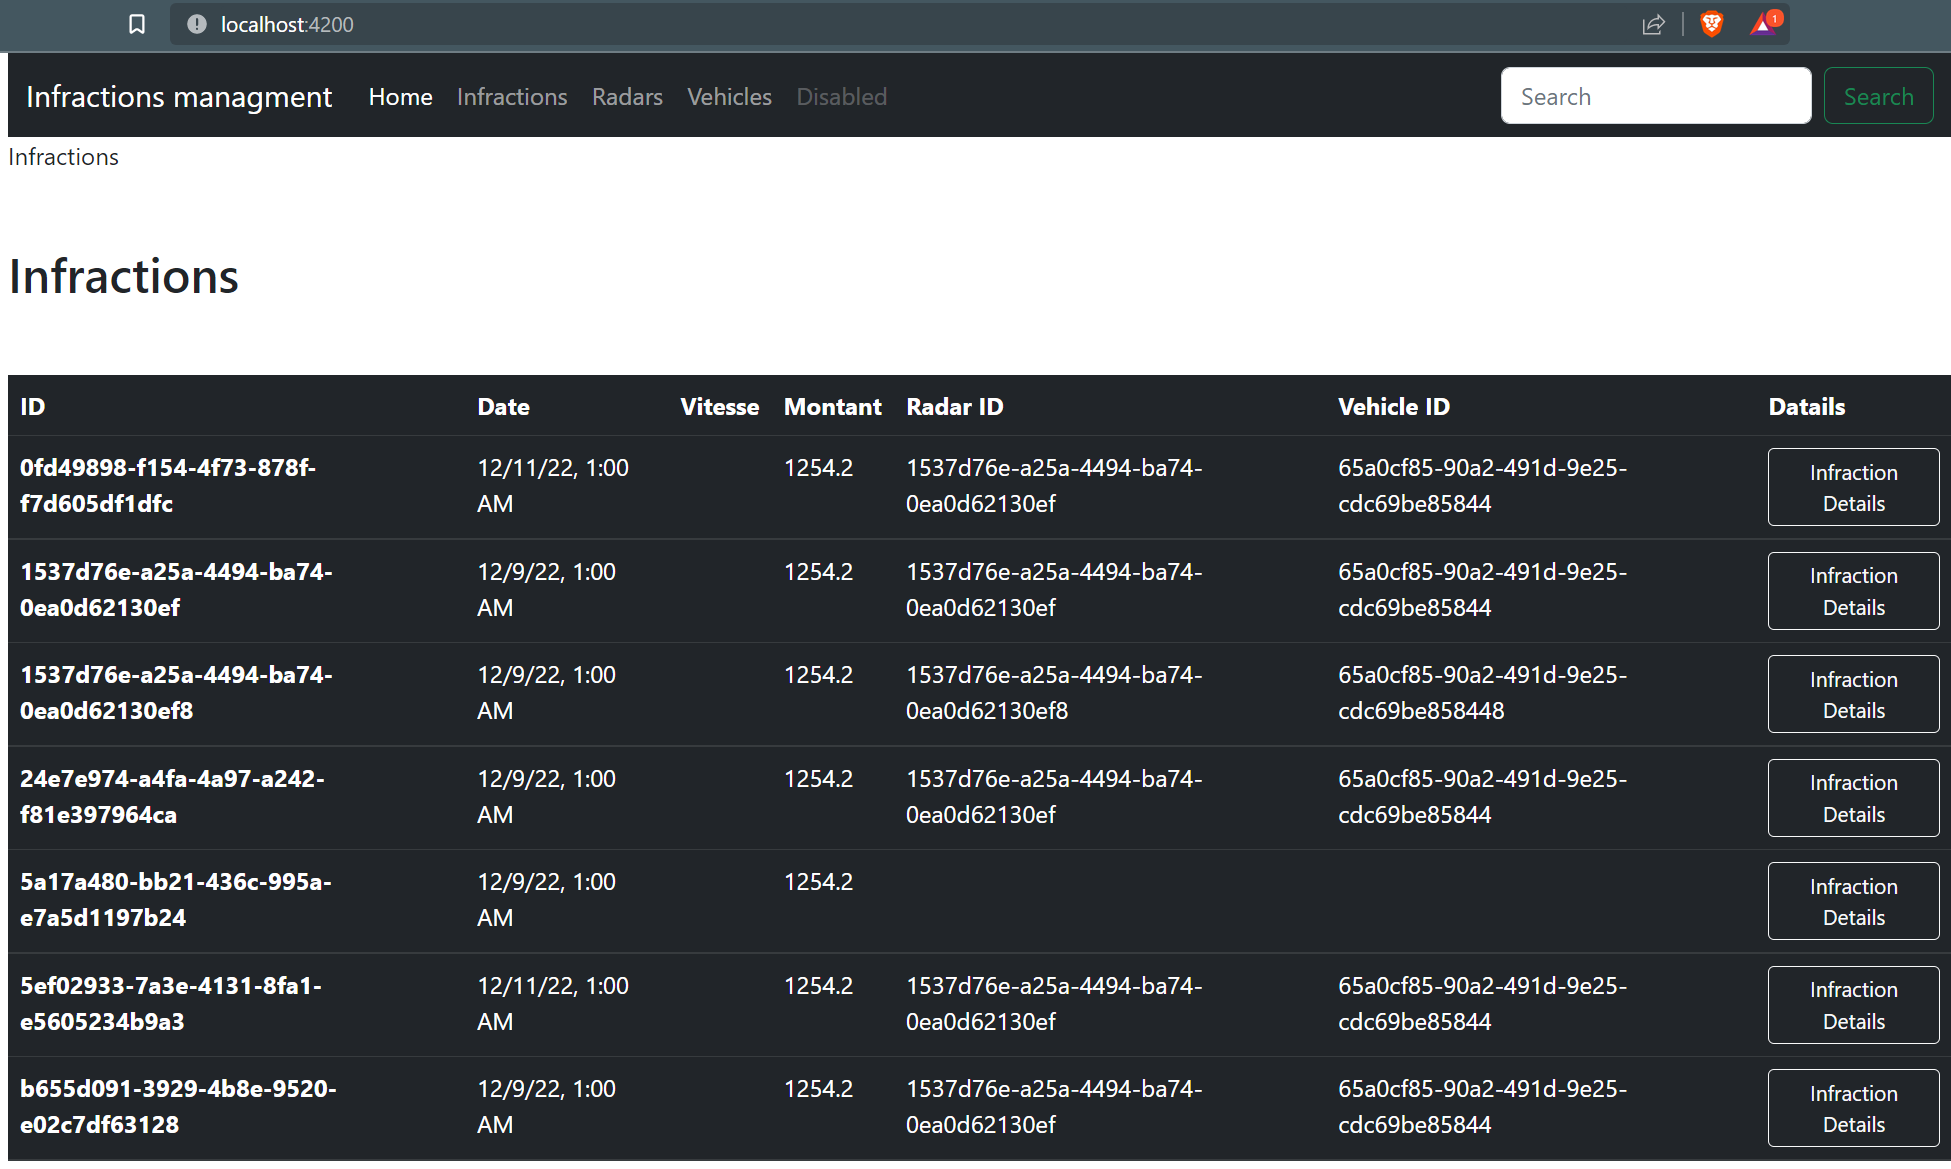The image size is (1951, 1169).
Task: Click the Date column header
Action: click(x=503, y=407)
